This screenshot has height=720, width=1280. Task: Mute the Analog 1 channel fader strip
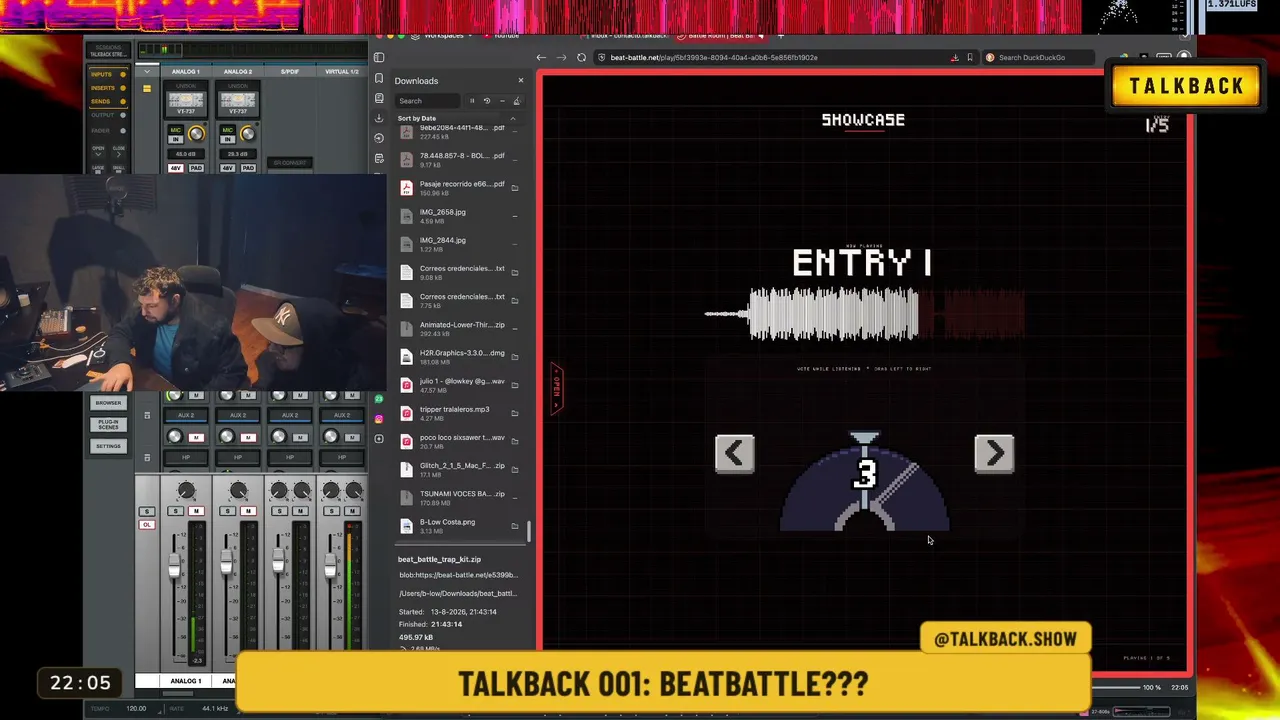pos(196,511)
